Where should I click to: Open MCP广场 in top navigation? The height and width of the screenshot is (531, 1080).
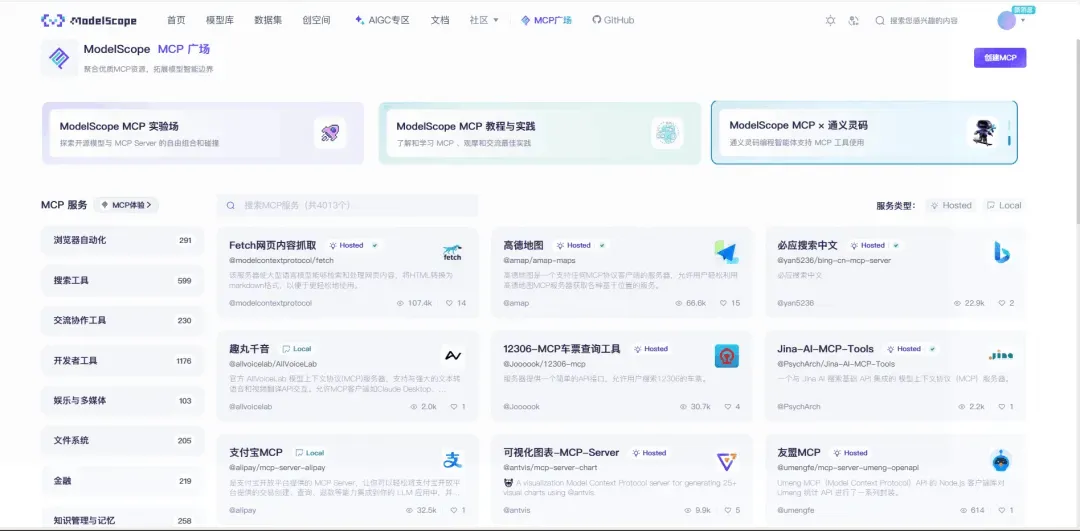pos(547,21)
